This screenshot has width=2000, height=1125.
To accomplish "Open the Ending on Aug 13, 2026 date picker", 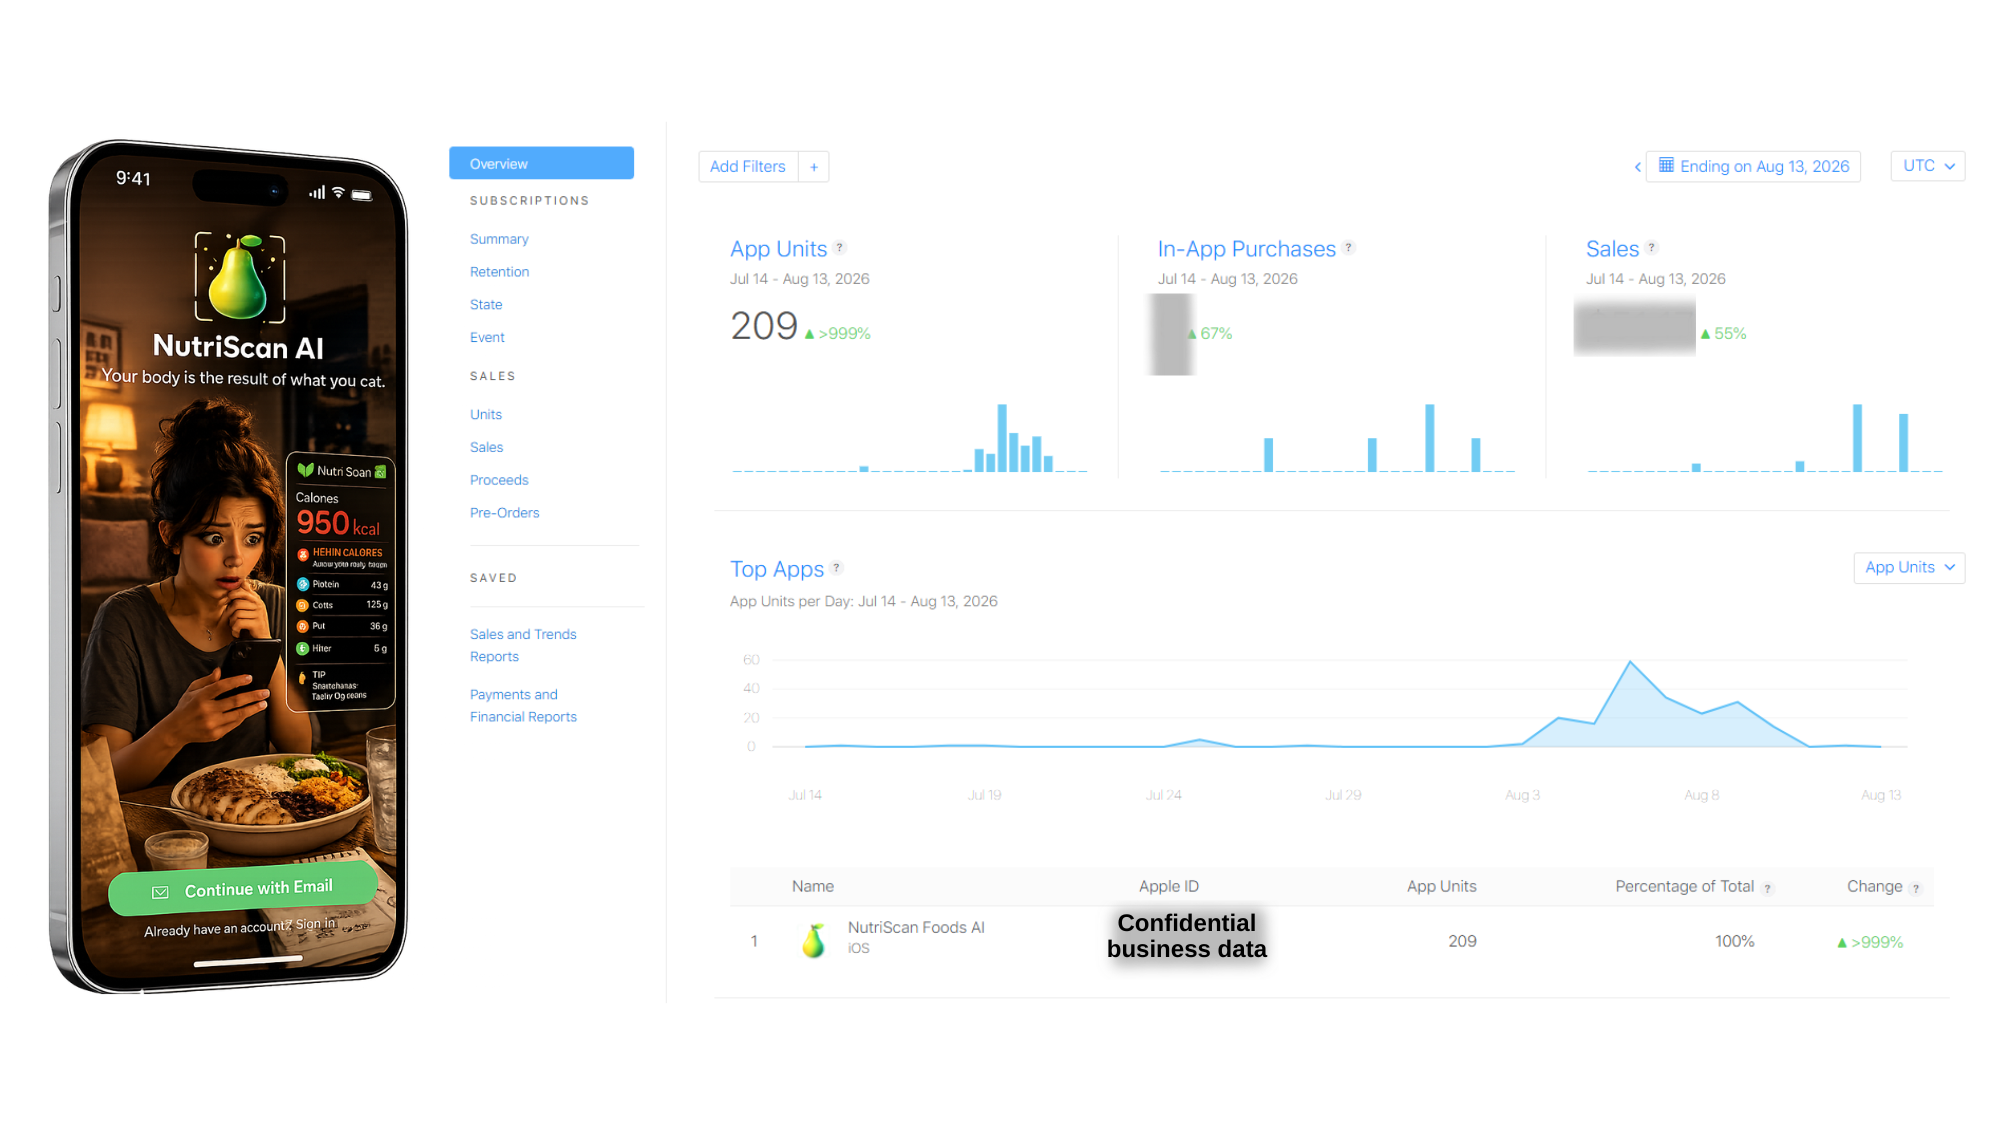I will (1753, 167).
